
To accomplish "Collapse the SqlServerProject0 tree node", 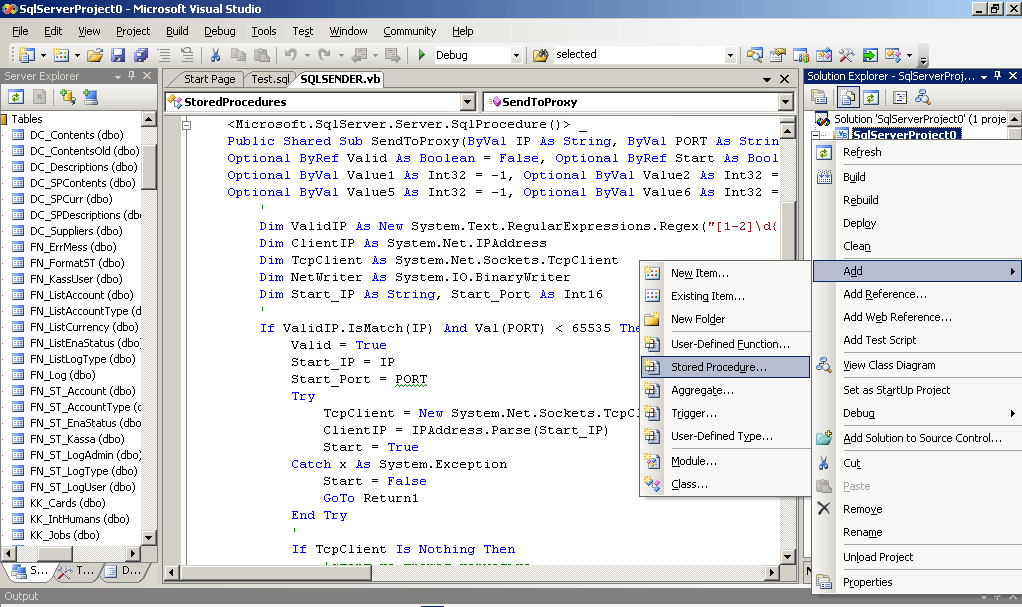I will point(815,135).
